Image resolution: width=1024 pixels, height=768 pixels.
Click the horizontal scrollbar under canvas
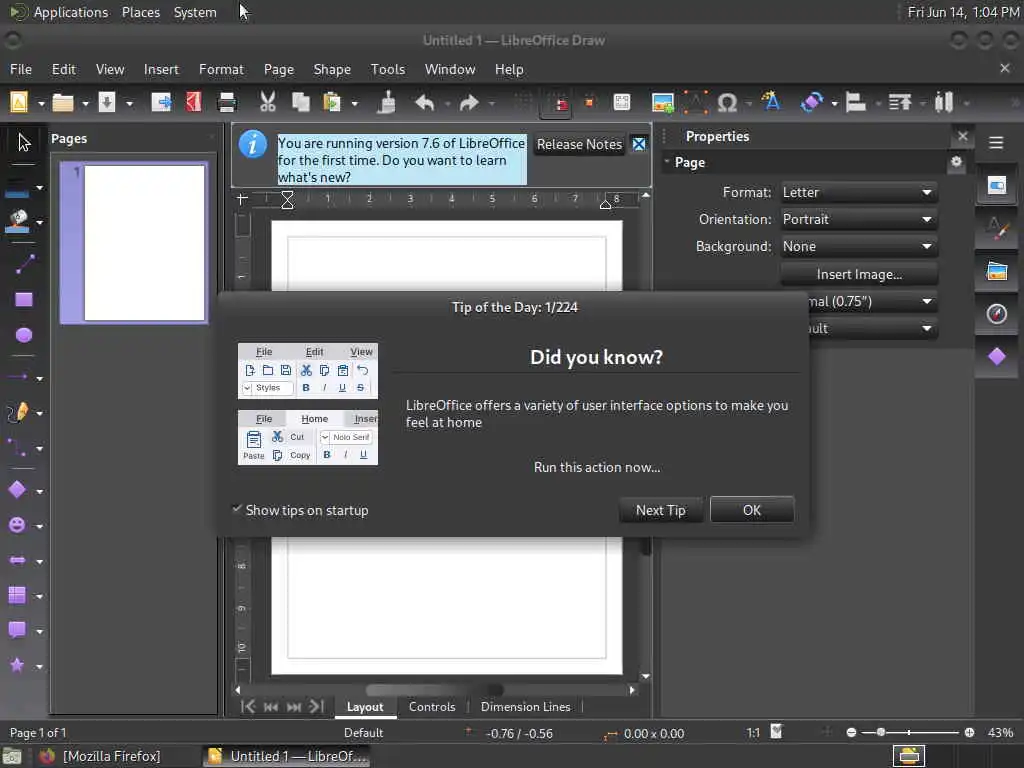[x=434, y=690]
